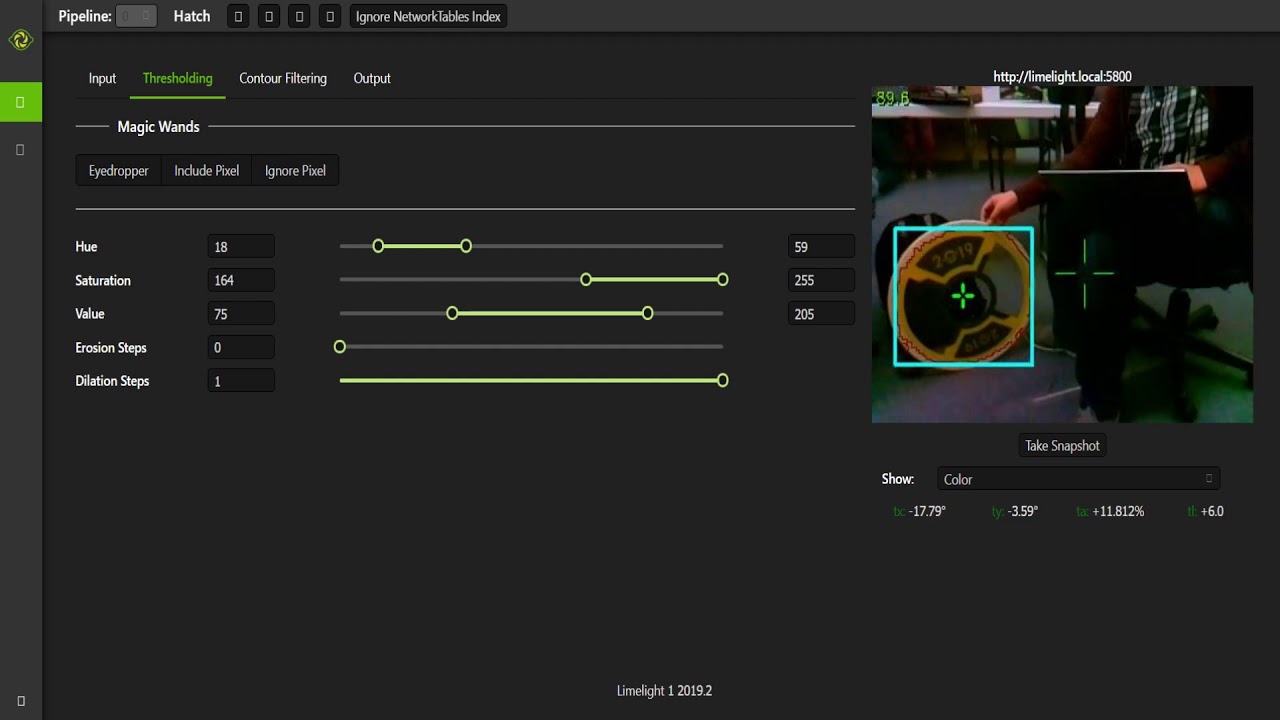This screenshot has height=720, width=1280.
Task: Open the Pipeline number selector
Action: (136, 17)
